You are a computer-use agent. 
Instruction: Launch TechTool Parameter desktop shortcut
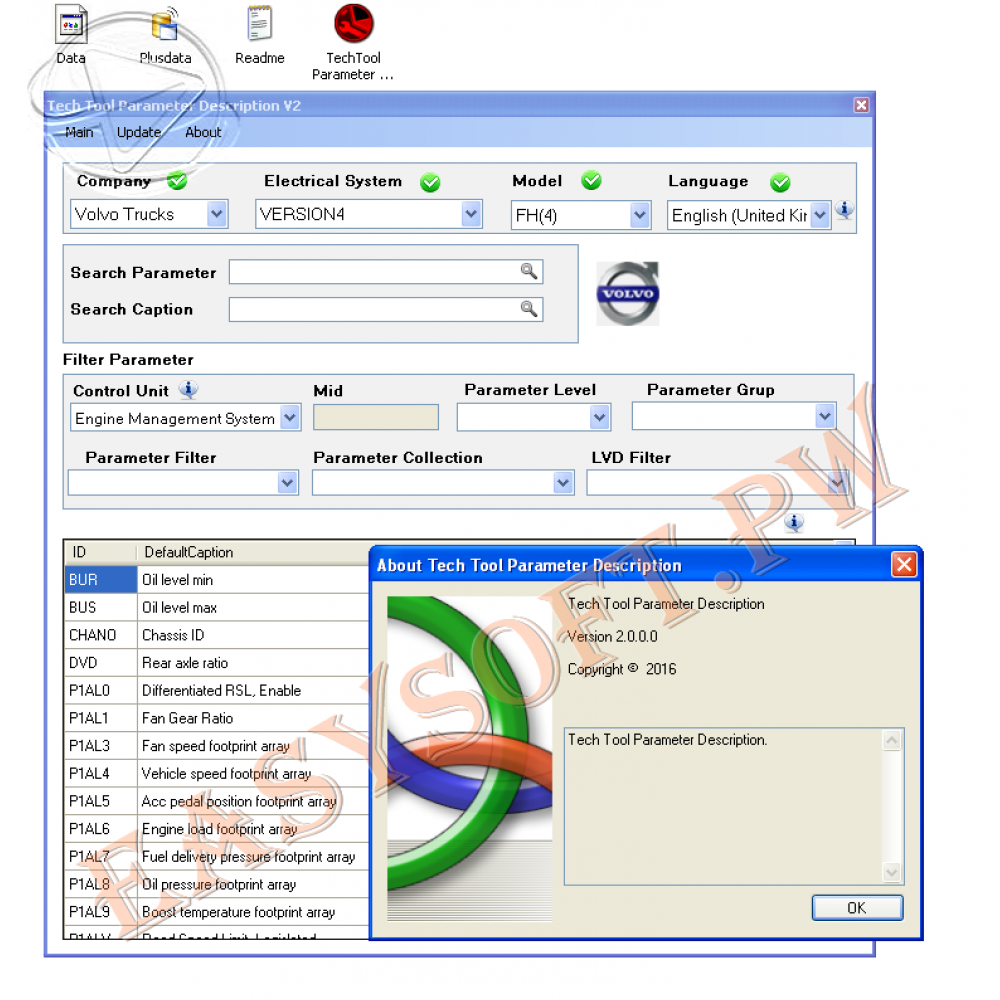[353, 42]
